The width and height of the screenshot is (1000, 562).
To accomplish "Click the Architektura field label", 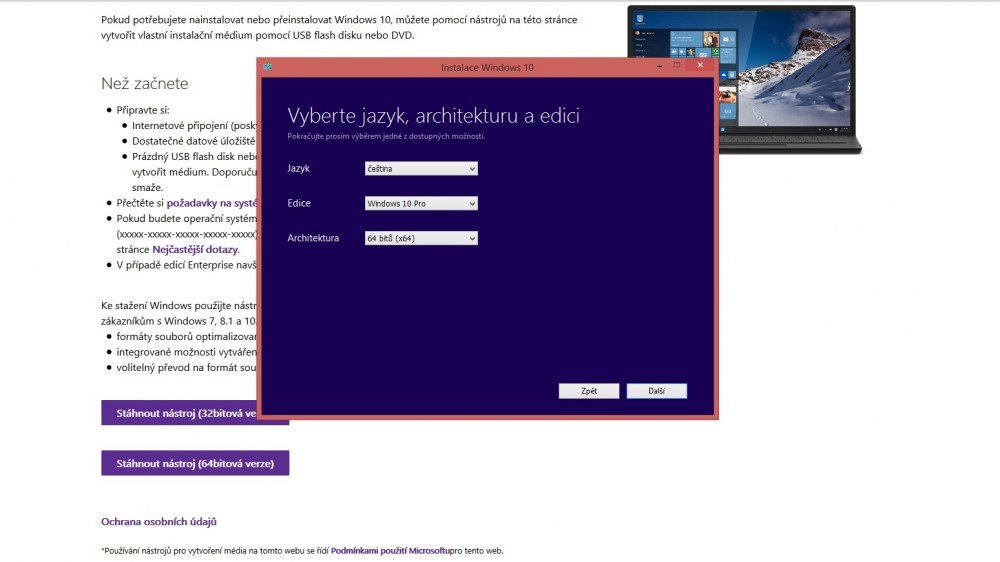I will [312, 238].
